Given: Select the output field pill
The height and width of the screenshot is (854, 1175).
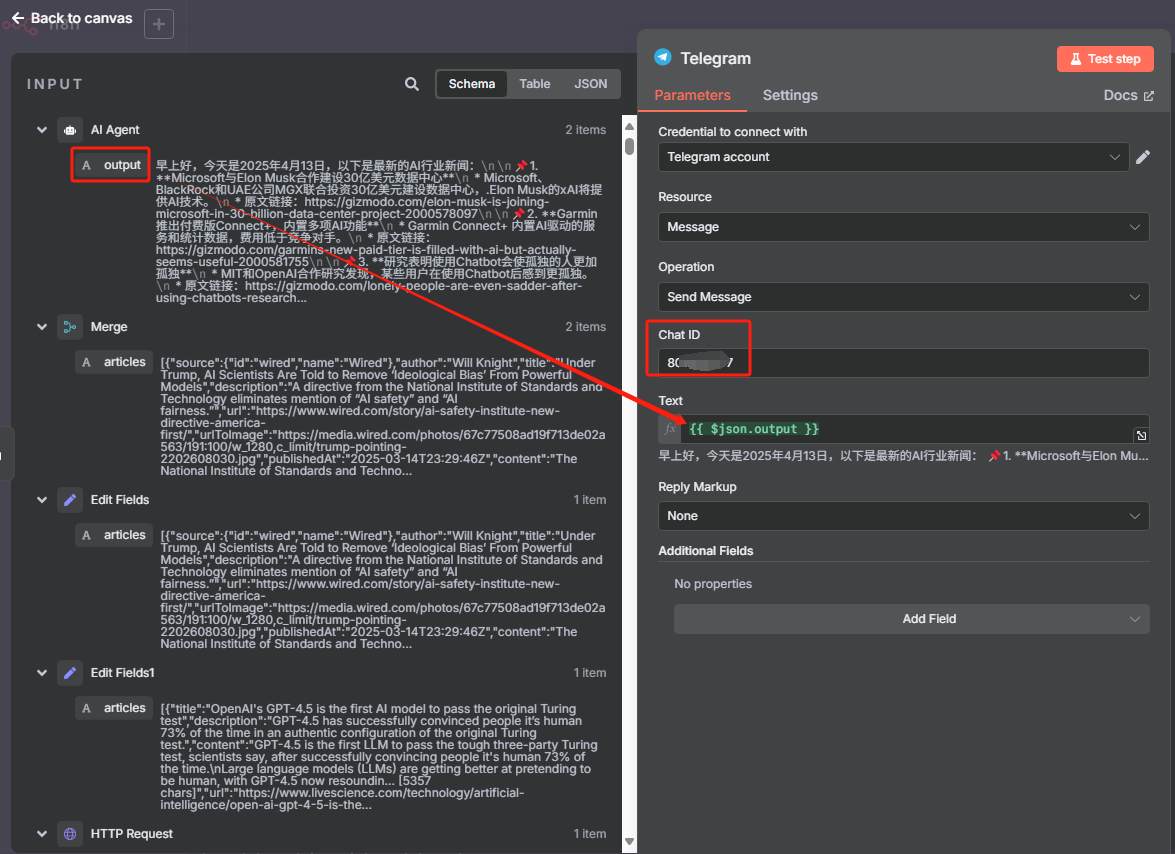Looking at the screenshot, I should coord(111,165).
